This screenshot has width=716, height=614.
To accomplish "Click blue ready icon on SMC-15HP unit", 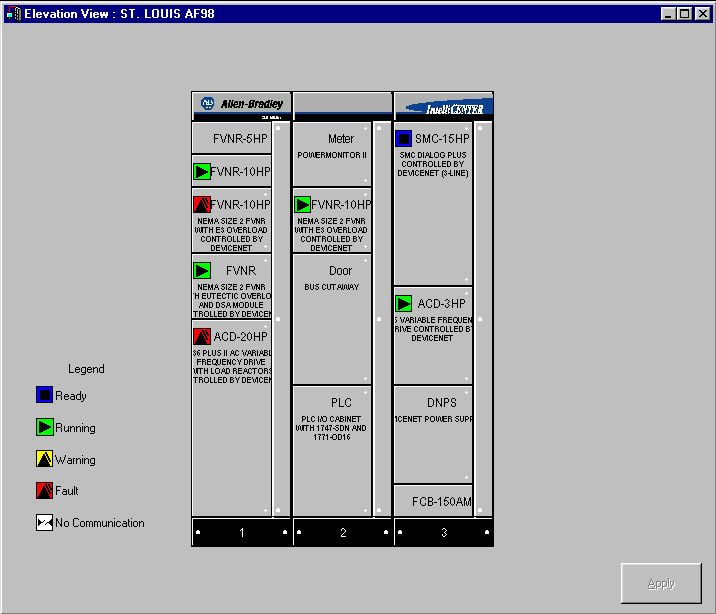I will [403, 138].
